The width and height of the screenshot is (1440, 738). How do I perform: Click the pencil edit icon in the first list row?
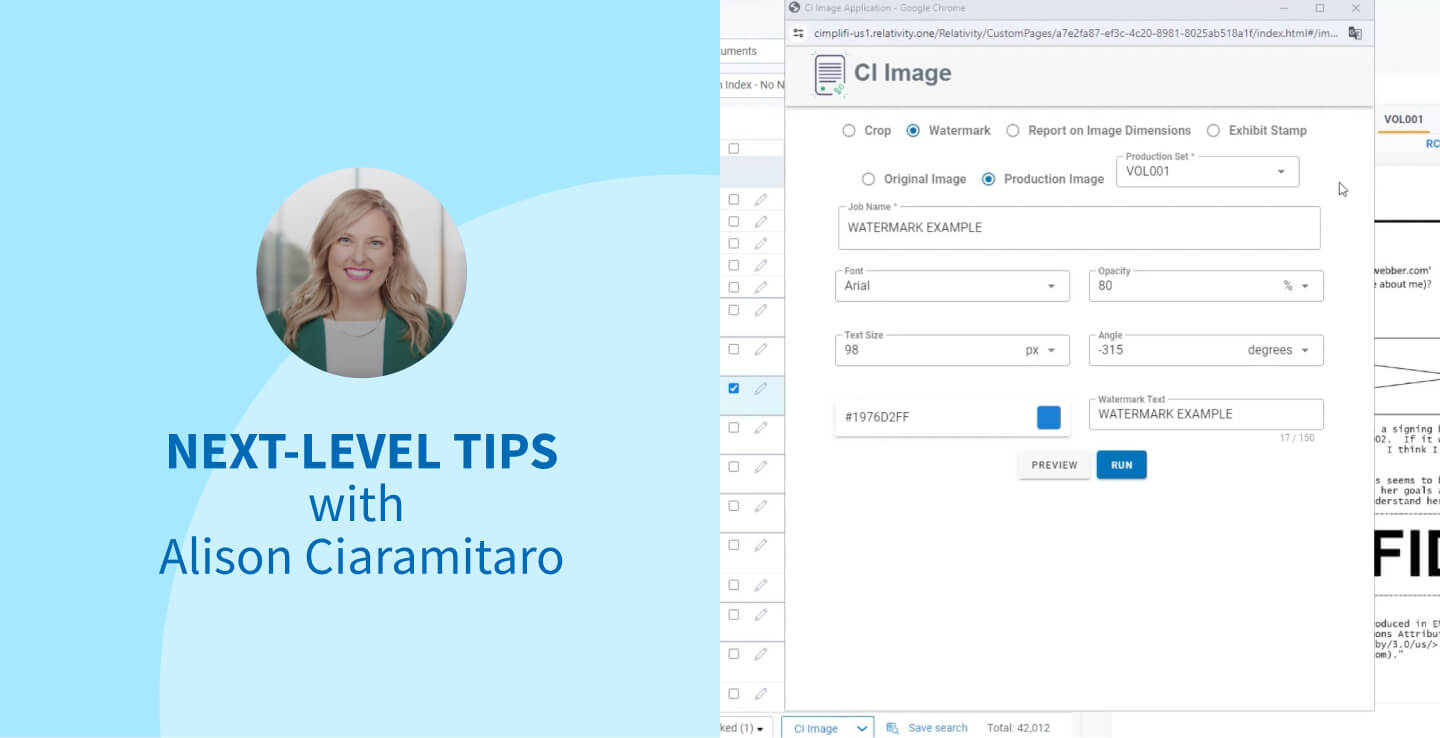click(x=761, y=199)
